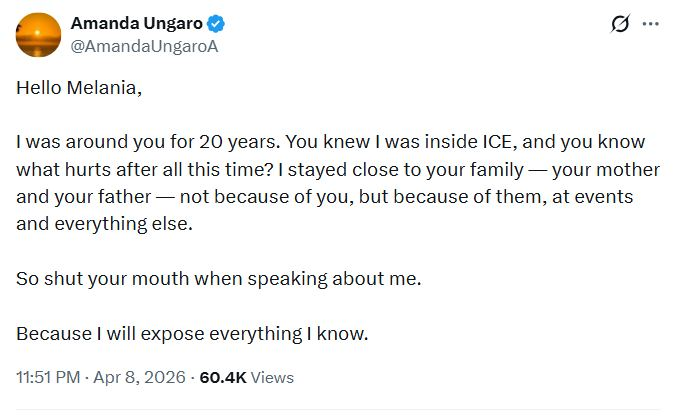674x416 pixels.
Task: Open Amanda Ungaro's profile picture
Action: point(36,35)
